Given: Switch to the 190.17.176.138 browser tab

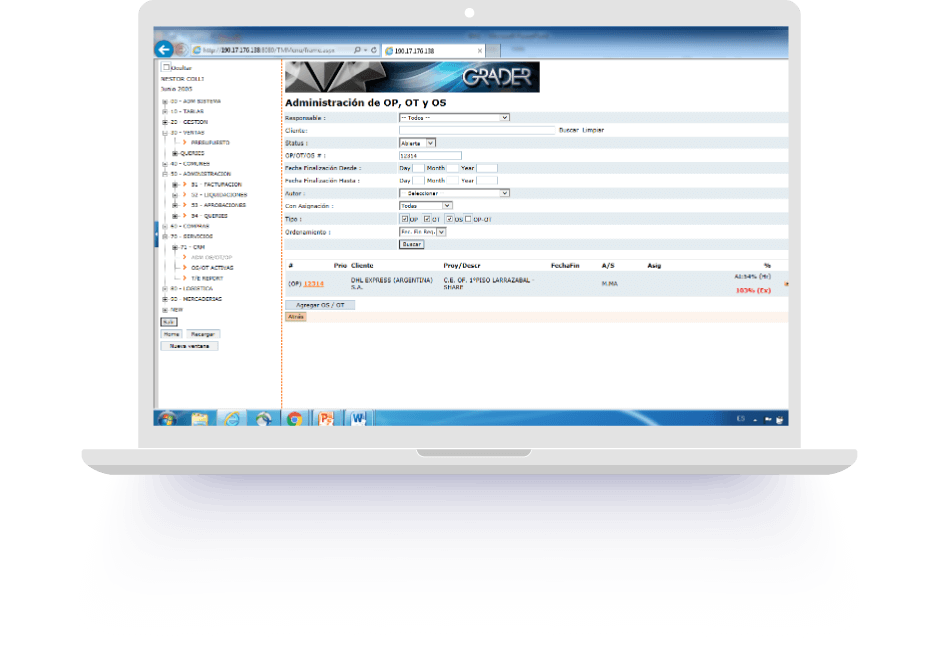Looking at the screenshot, I should [432, 50].
